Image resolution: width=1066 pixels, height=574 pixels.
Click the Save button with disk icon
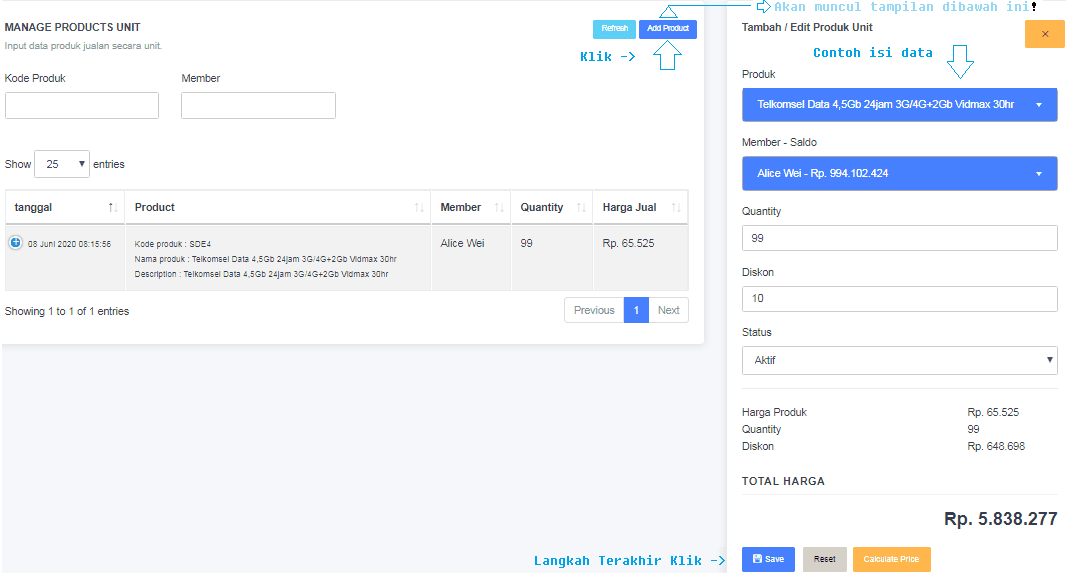[768, 559]
